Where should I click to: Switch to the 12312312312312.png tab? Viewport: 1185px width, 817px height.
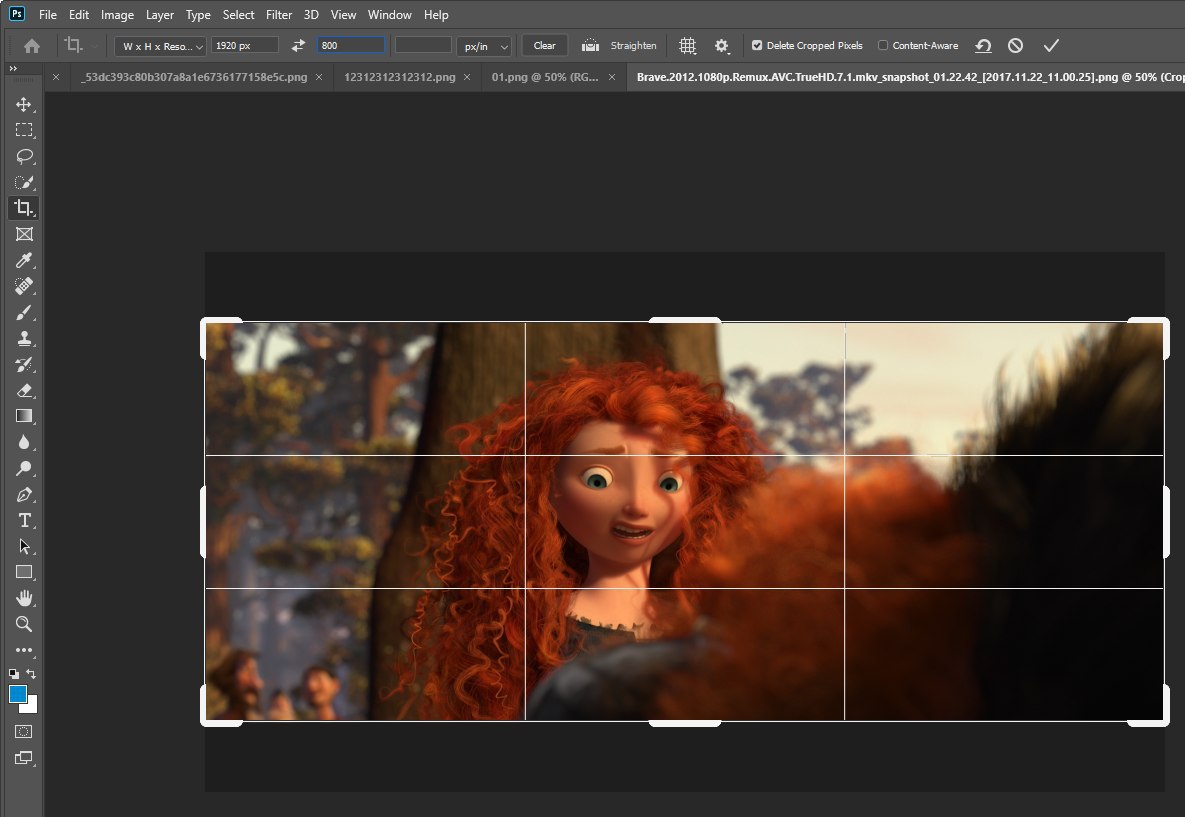click(x=400, y=77)
